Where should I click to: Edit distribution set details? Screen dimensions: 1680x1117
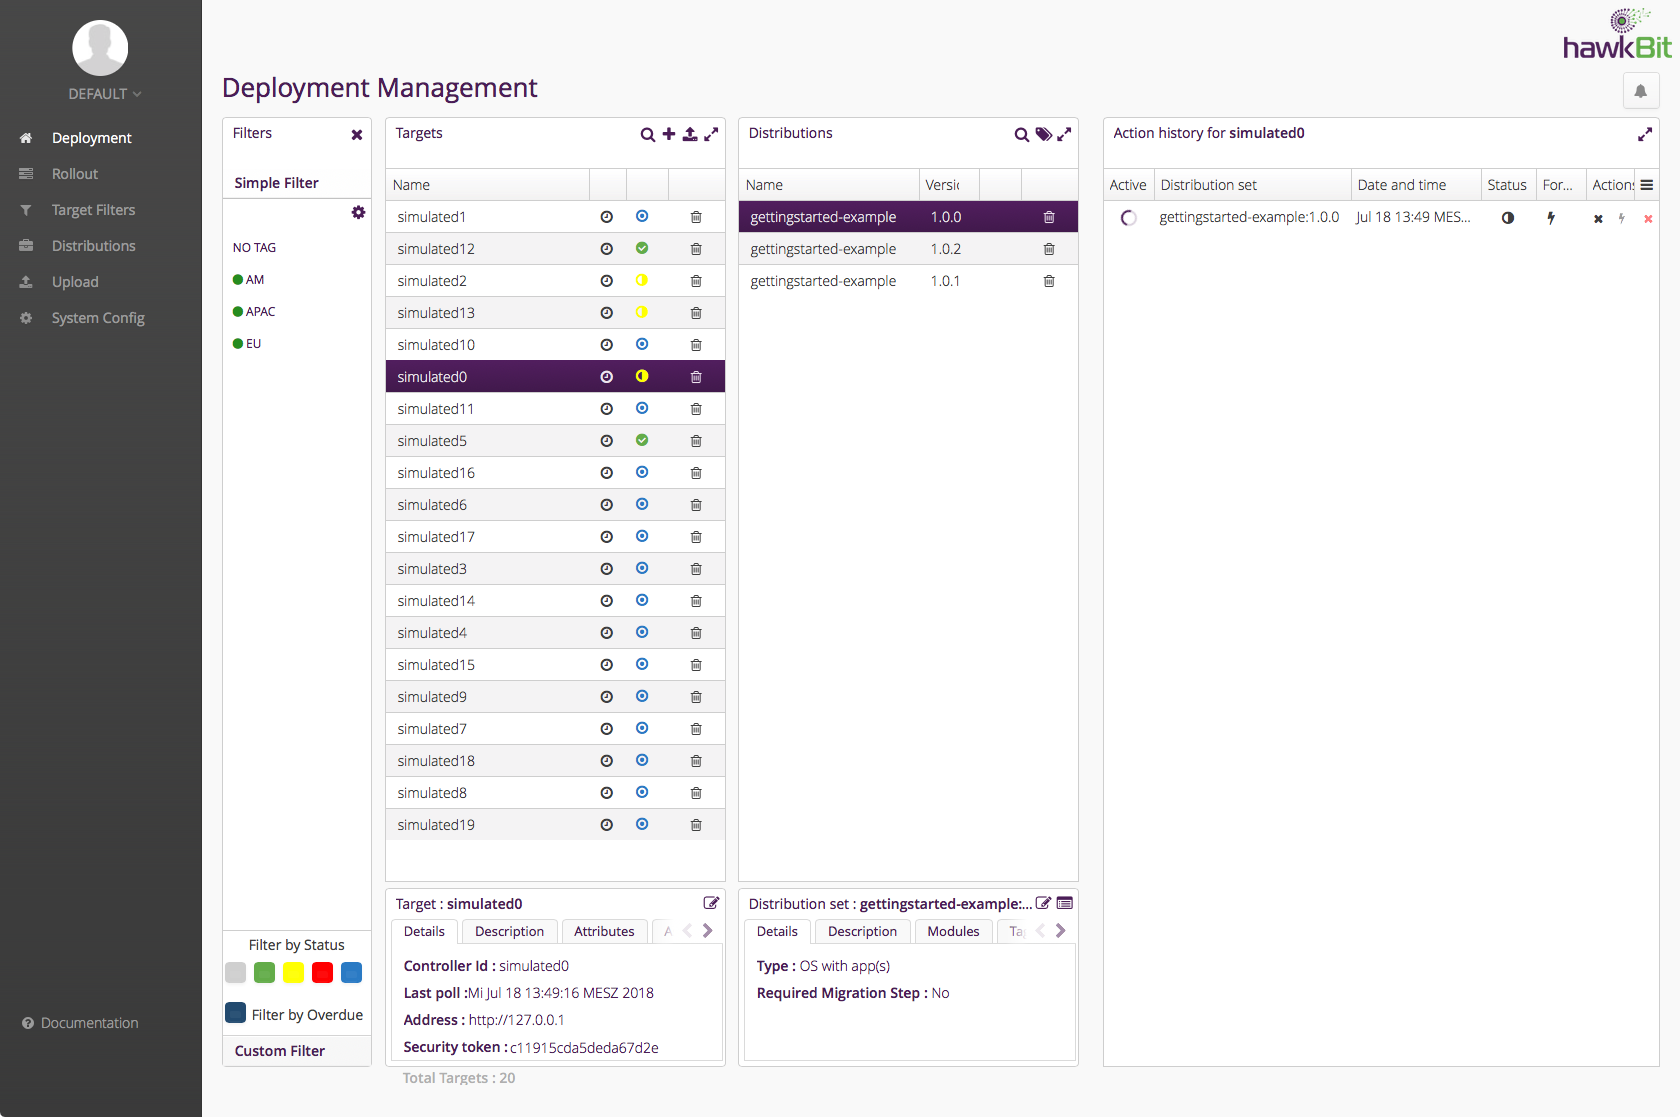pos(1043,903)
